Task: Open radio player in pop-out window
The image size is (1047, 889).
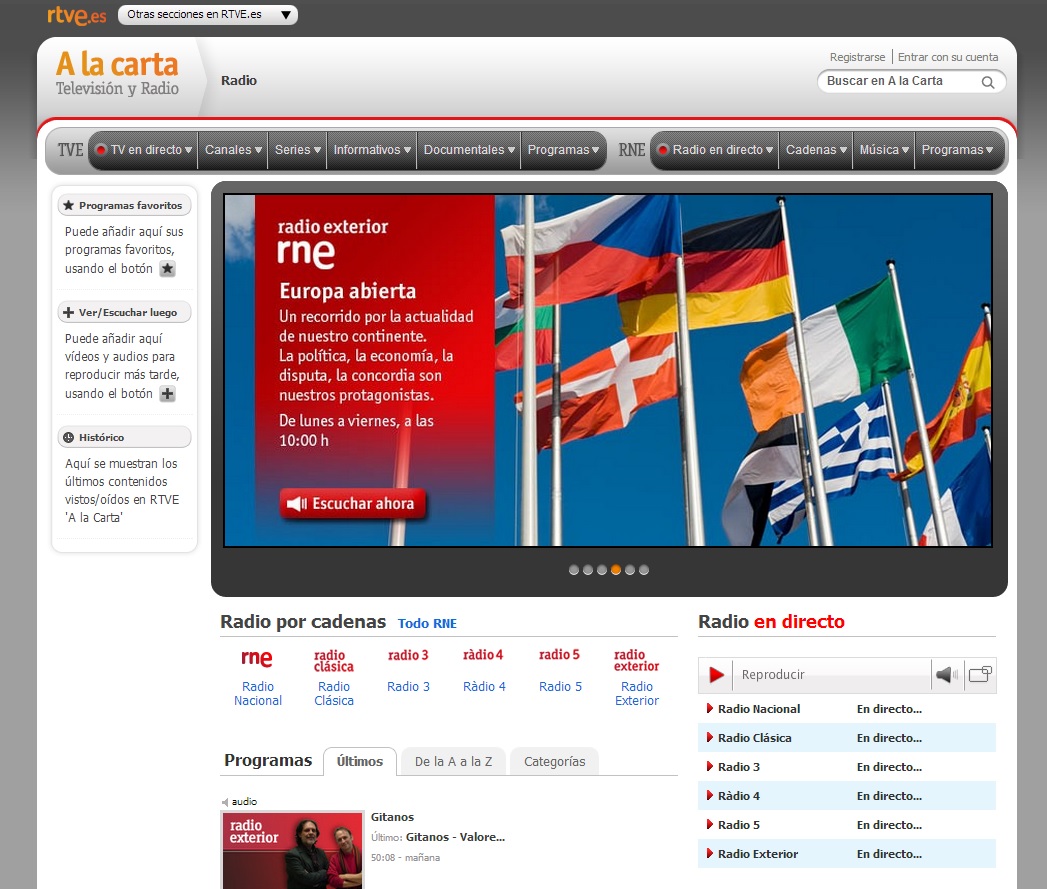Action: pos(980,675)
